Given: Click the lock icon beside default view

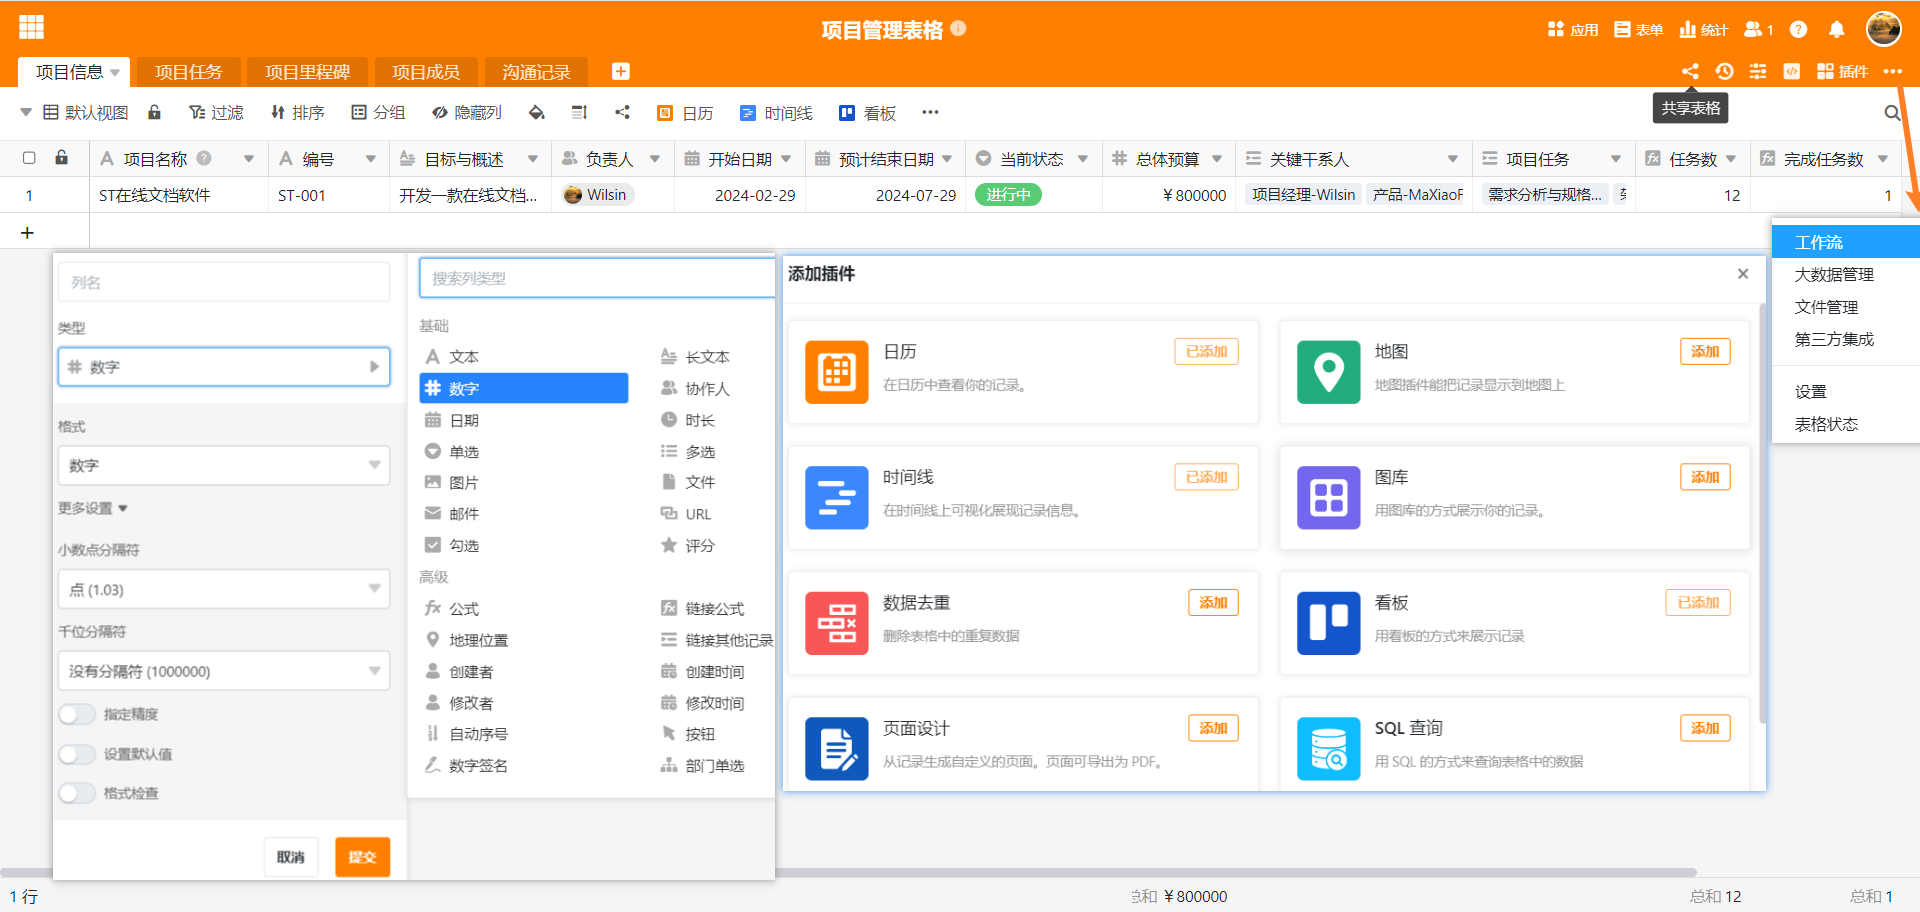Looking at the screenshot, I should coord(154,112).
